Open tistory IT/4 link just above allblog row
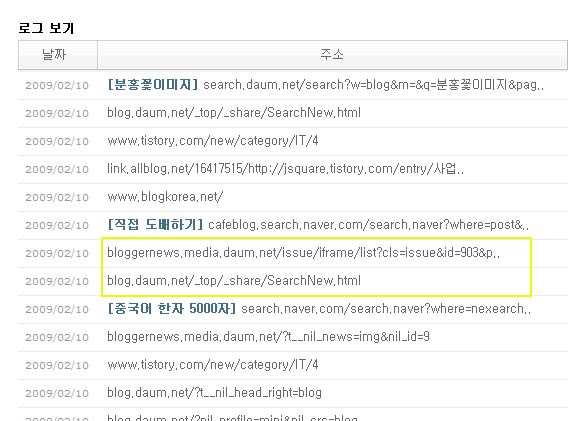Screen dimensions: 585x421 click(x=213, y=141)
